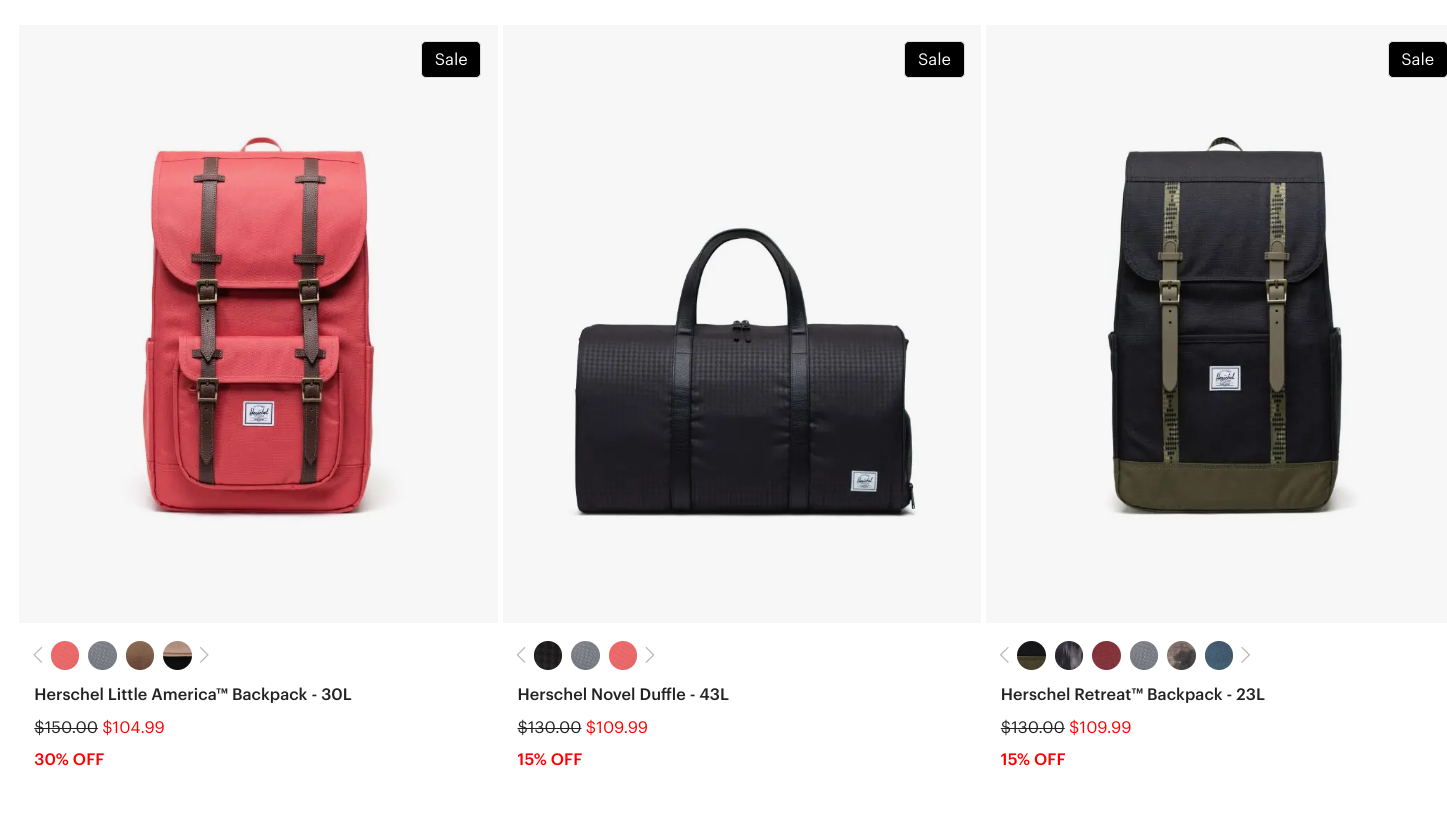The width and height of the screenshot is (1447, 817).
Task: Show previous colors for Retreat Backpack
Action: [x=1004, y=655]
